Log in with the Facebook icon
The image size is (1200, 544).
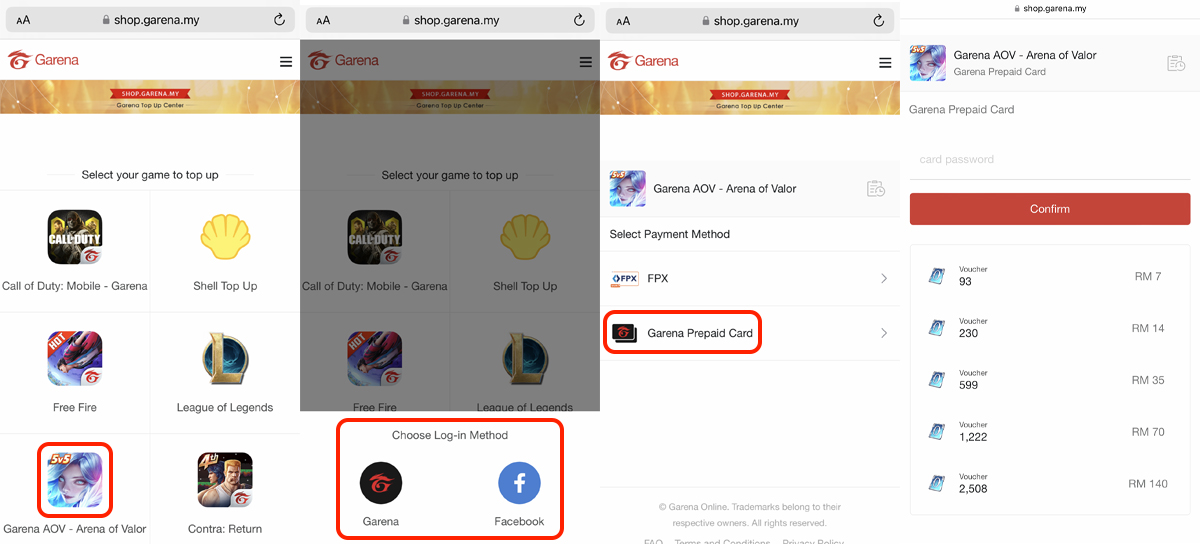[520, 484]
